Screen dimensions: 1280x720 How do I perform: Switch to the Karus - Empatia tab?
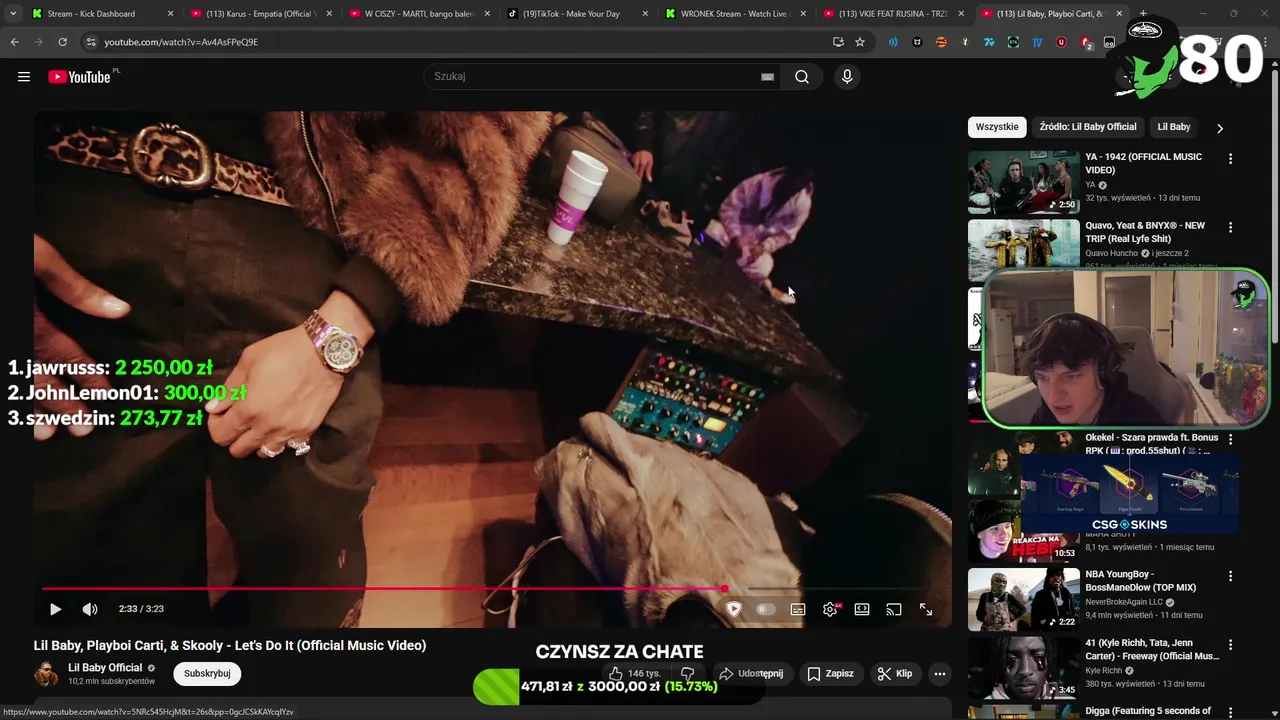click(x=260, y=14)
